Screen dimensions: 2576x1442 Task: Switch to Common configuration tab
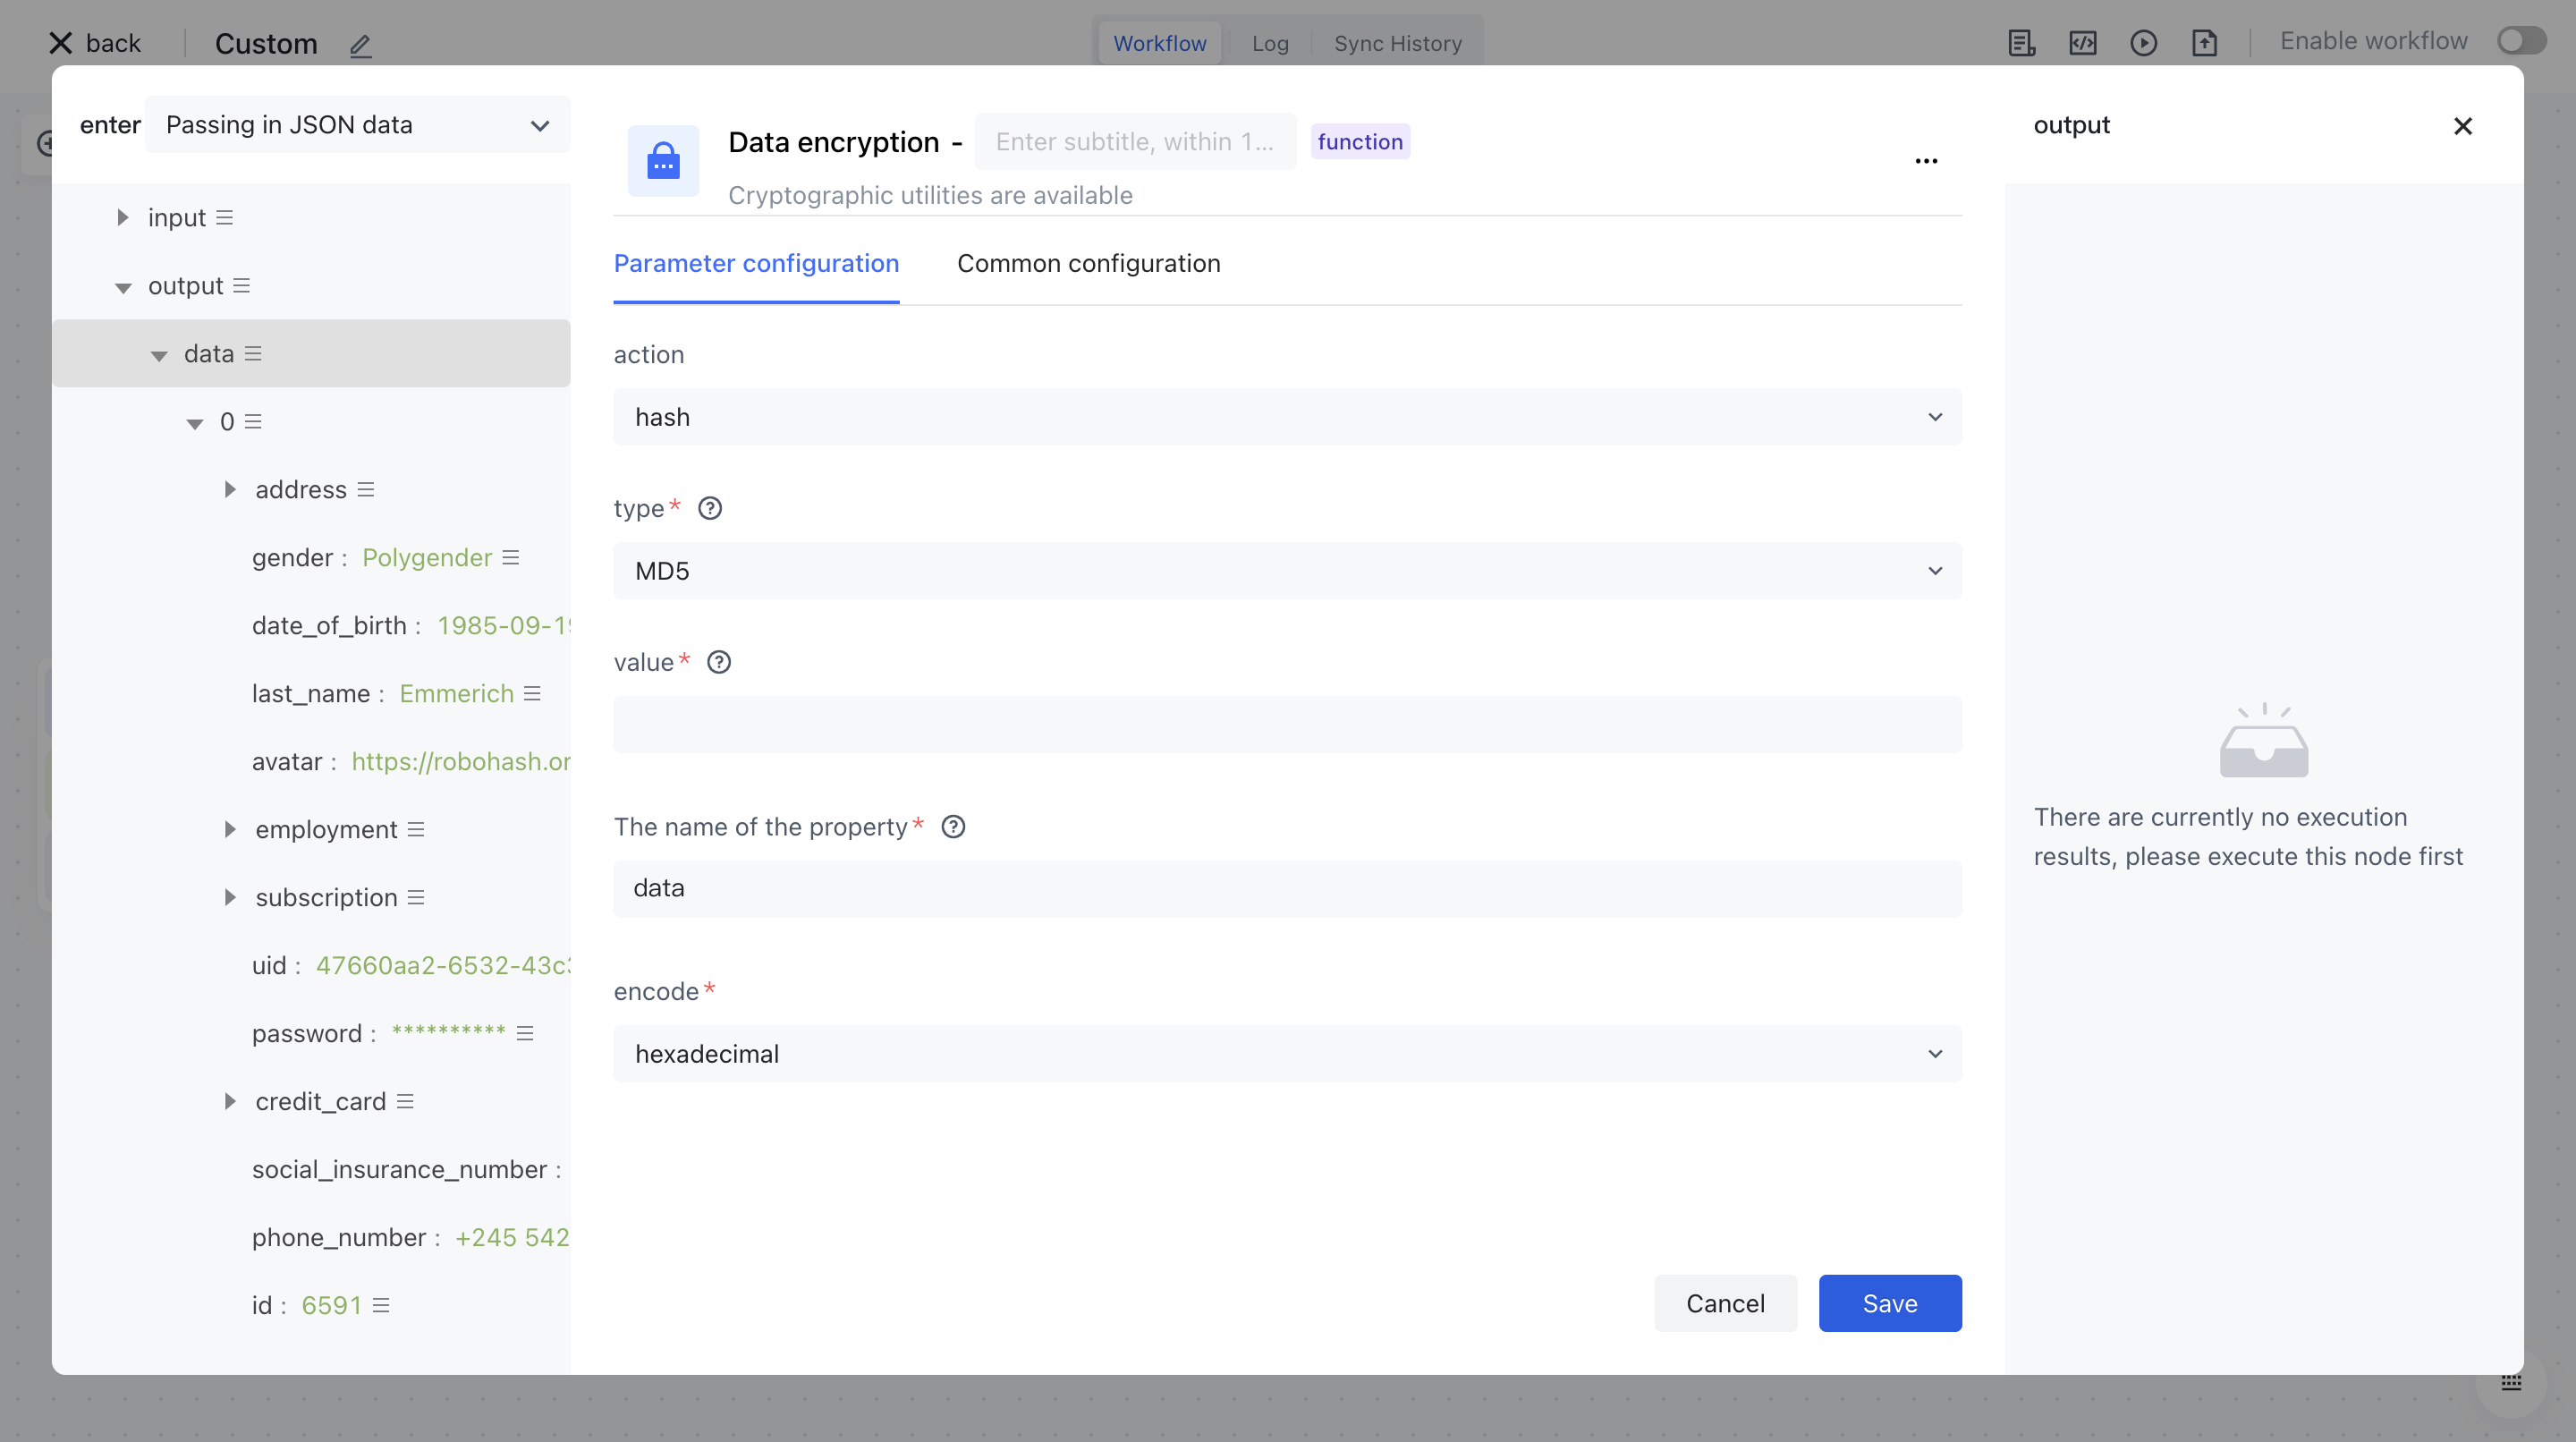1088,263
